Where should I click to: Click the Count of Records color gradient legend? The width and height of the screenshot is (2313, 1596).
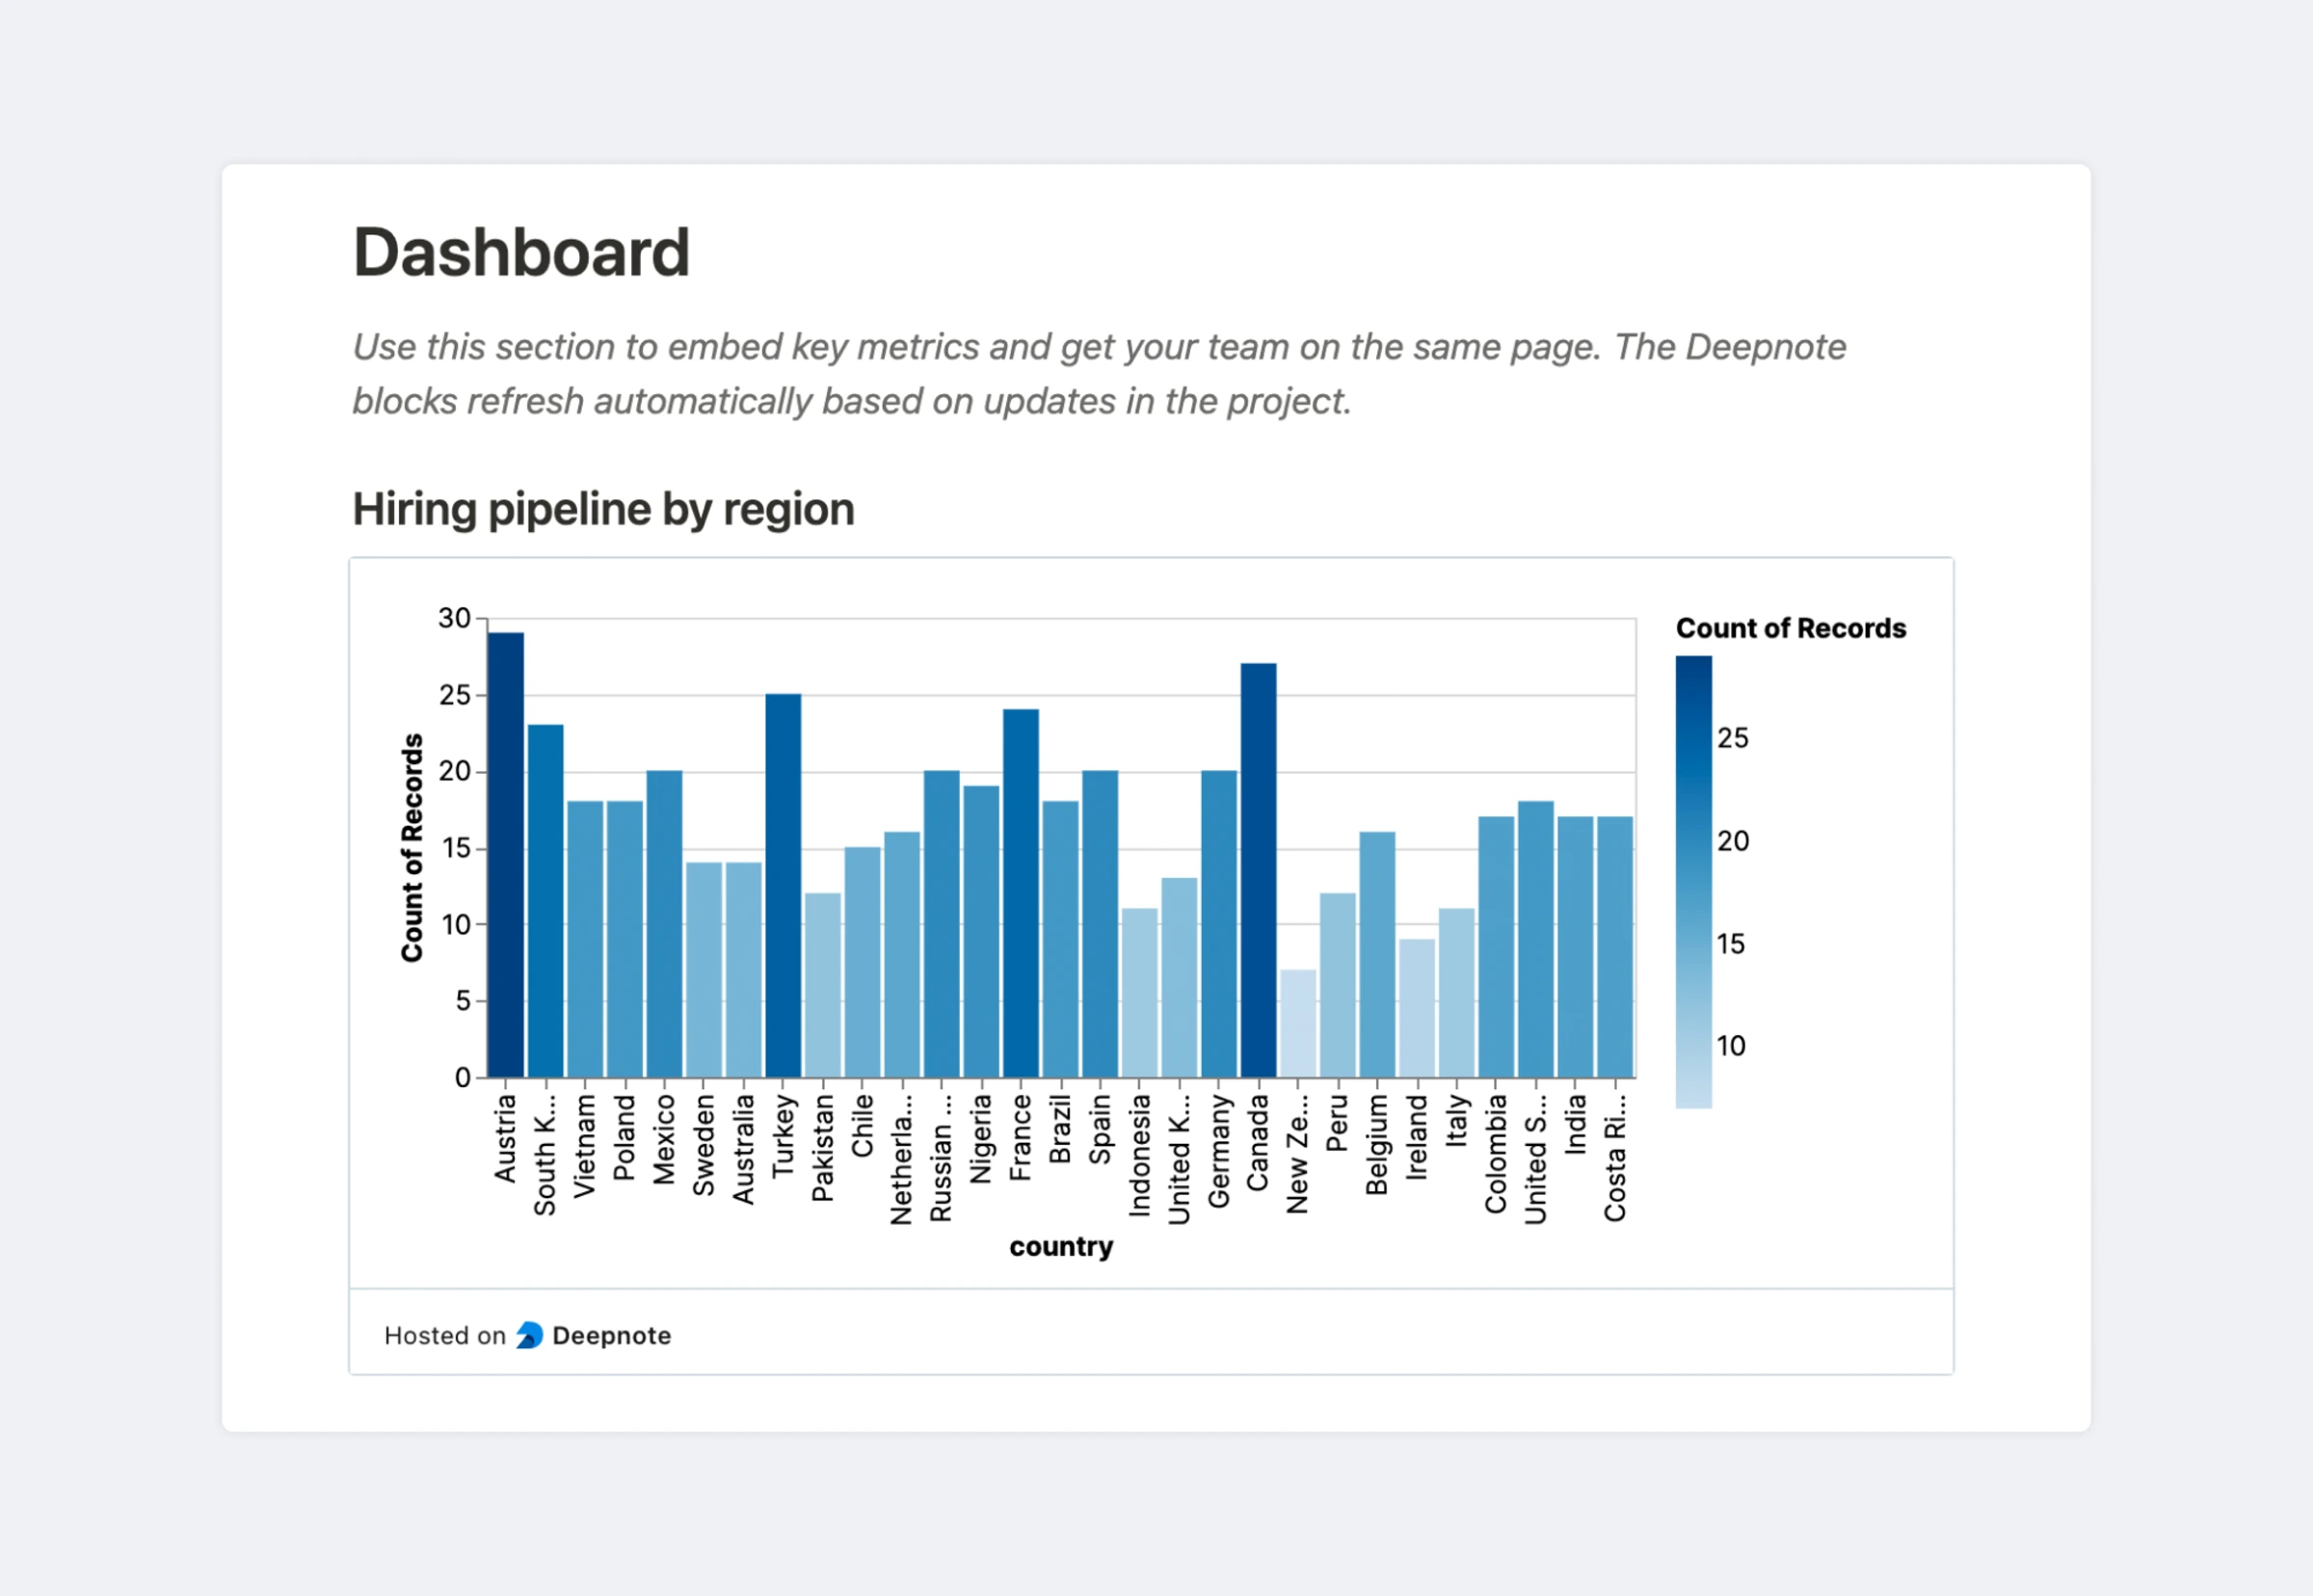point(1693,881)
